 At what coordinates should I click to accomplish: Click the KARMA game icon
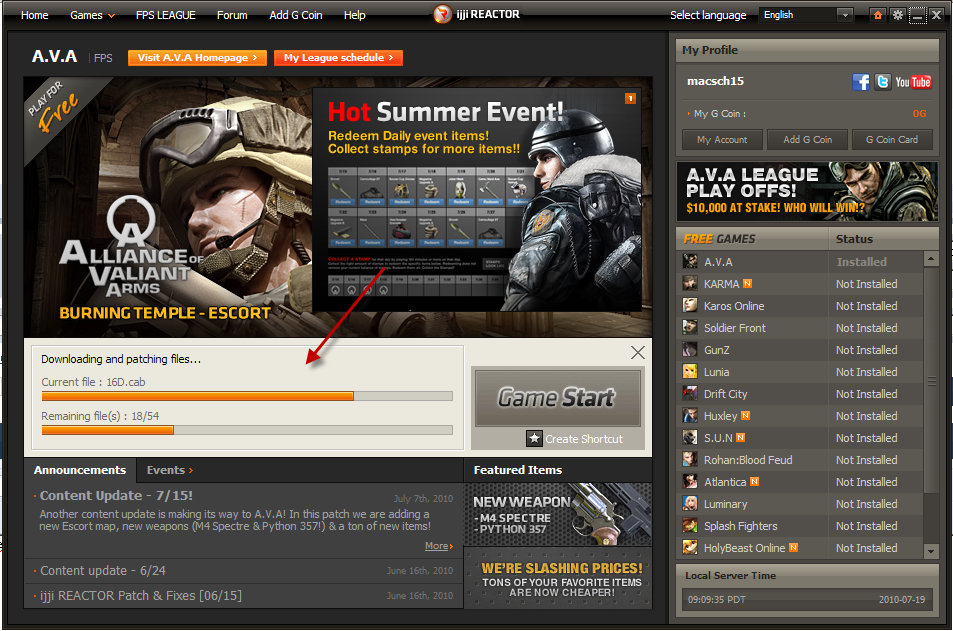(x=690, y=284)
